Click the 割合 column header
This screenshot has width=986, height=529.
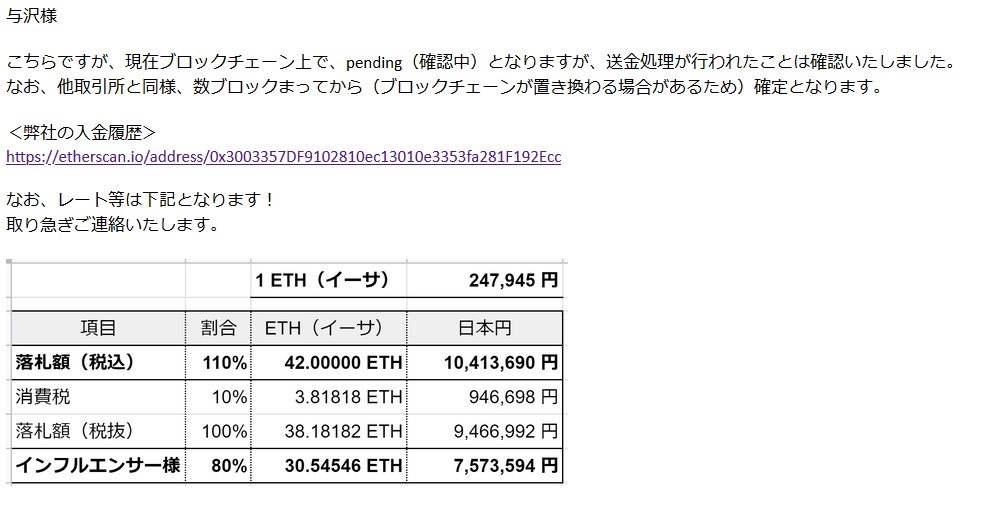(218, 328)
